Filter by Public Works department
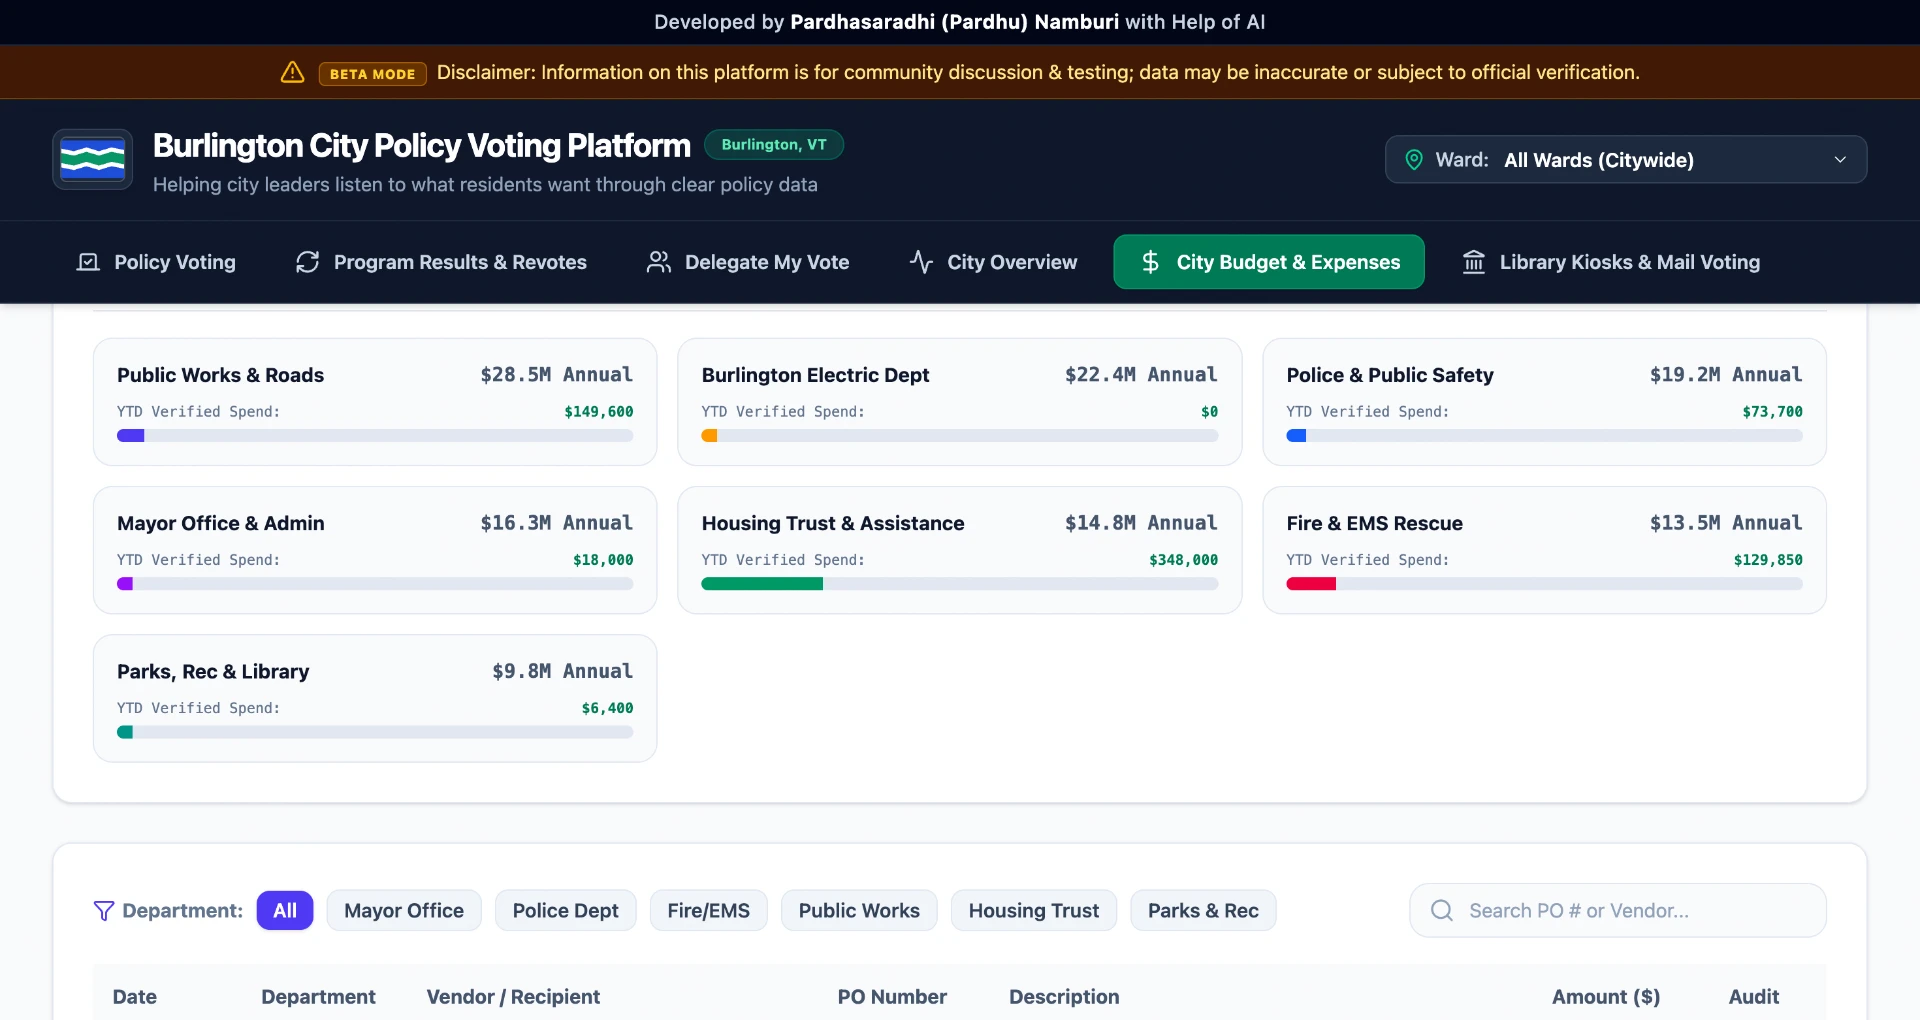This screenshot has height=1020, width=1920. click(x=859, y=911)
